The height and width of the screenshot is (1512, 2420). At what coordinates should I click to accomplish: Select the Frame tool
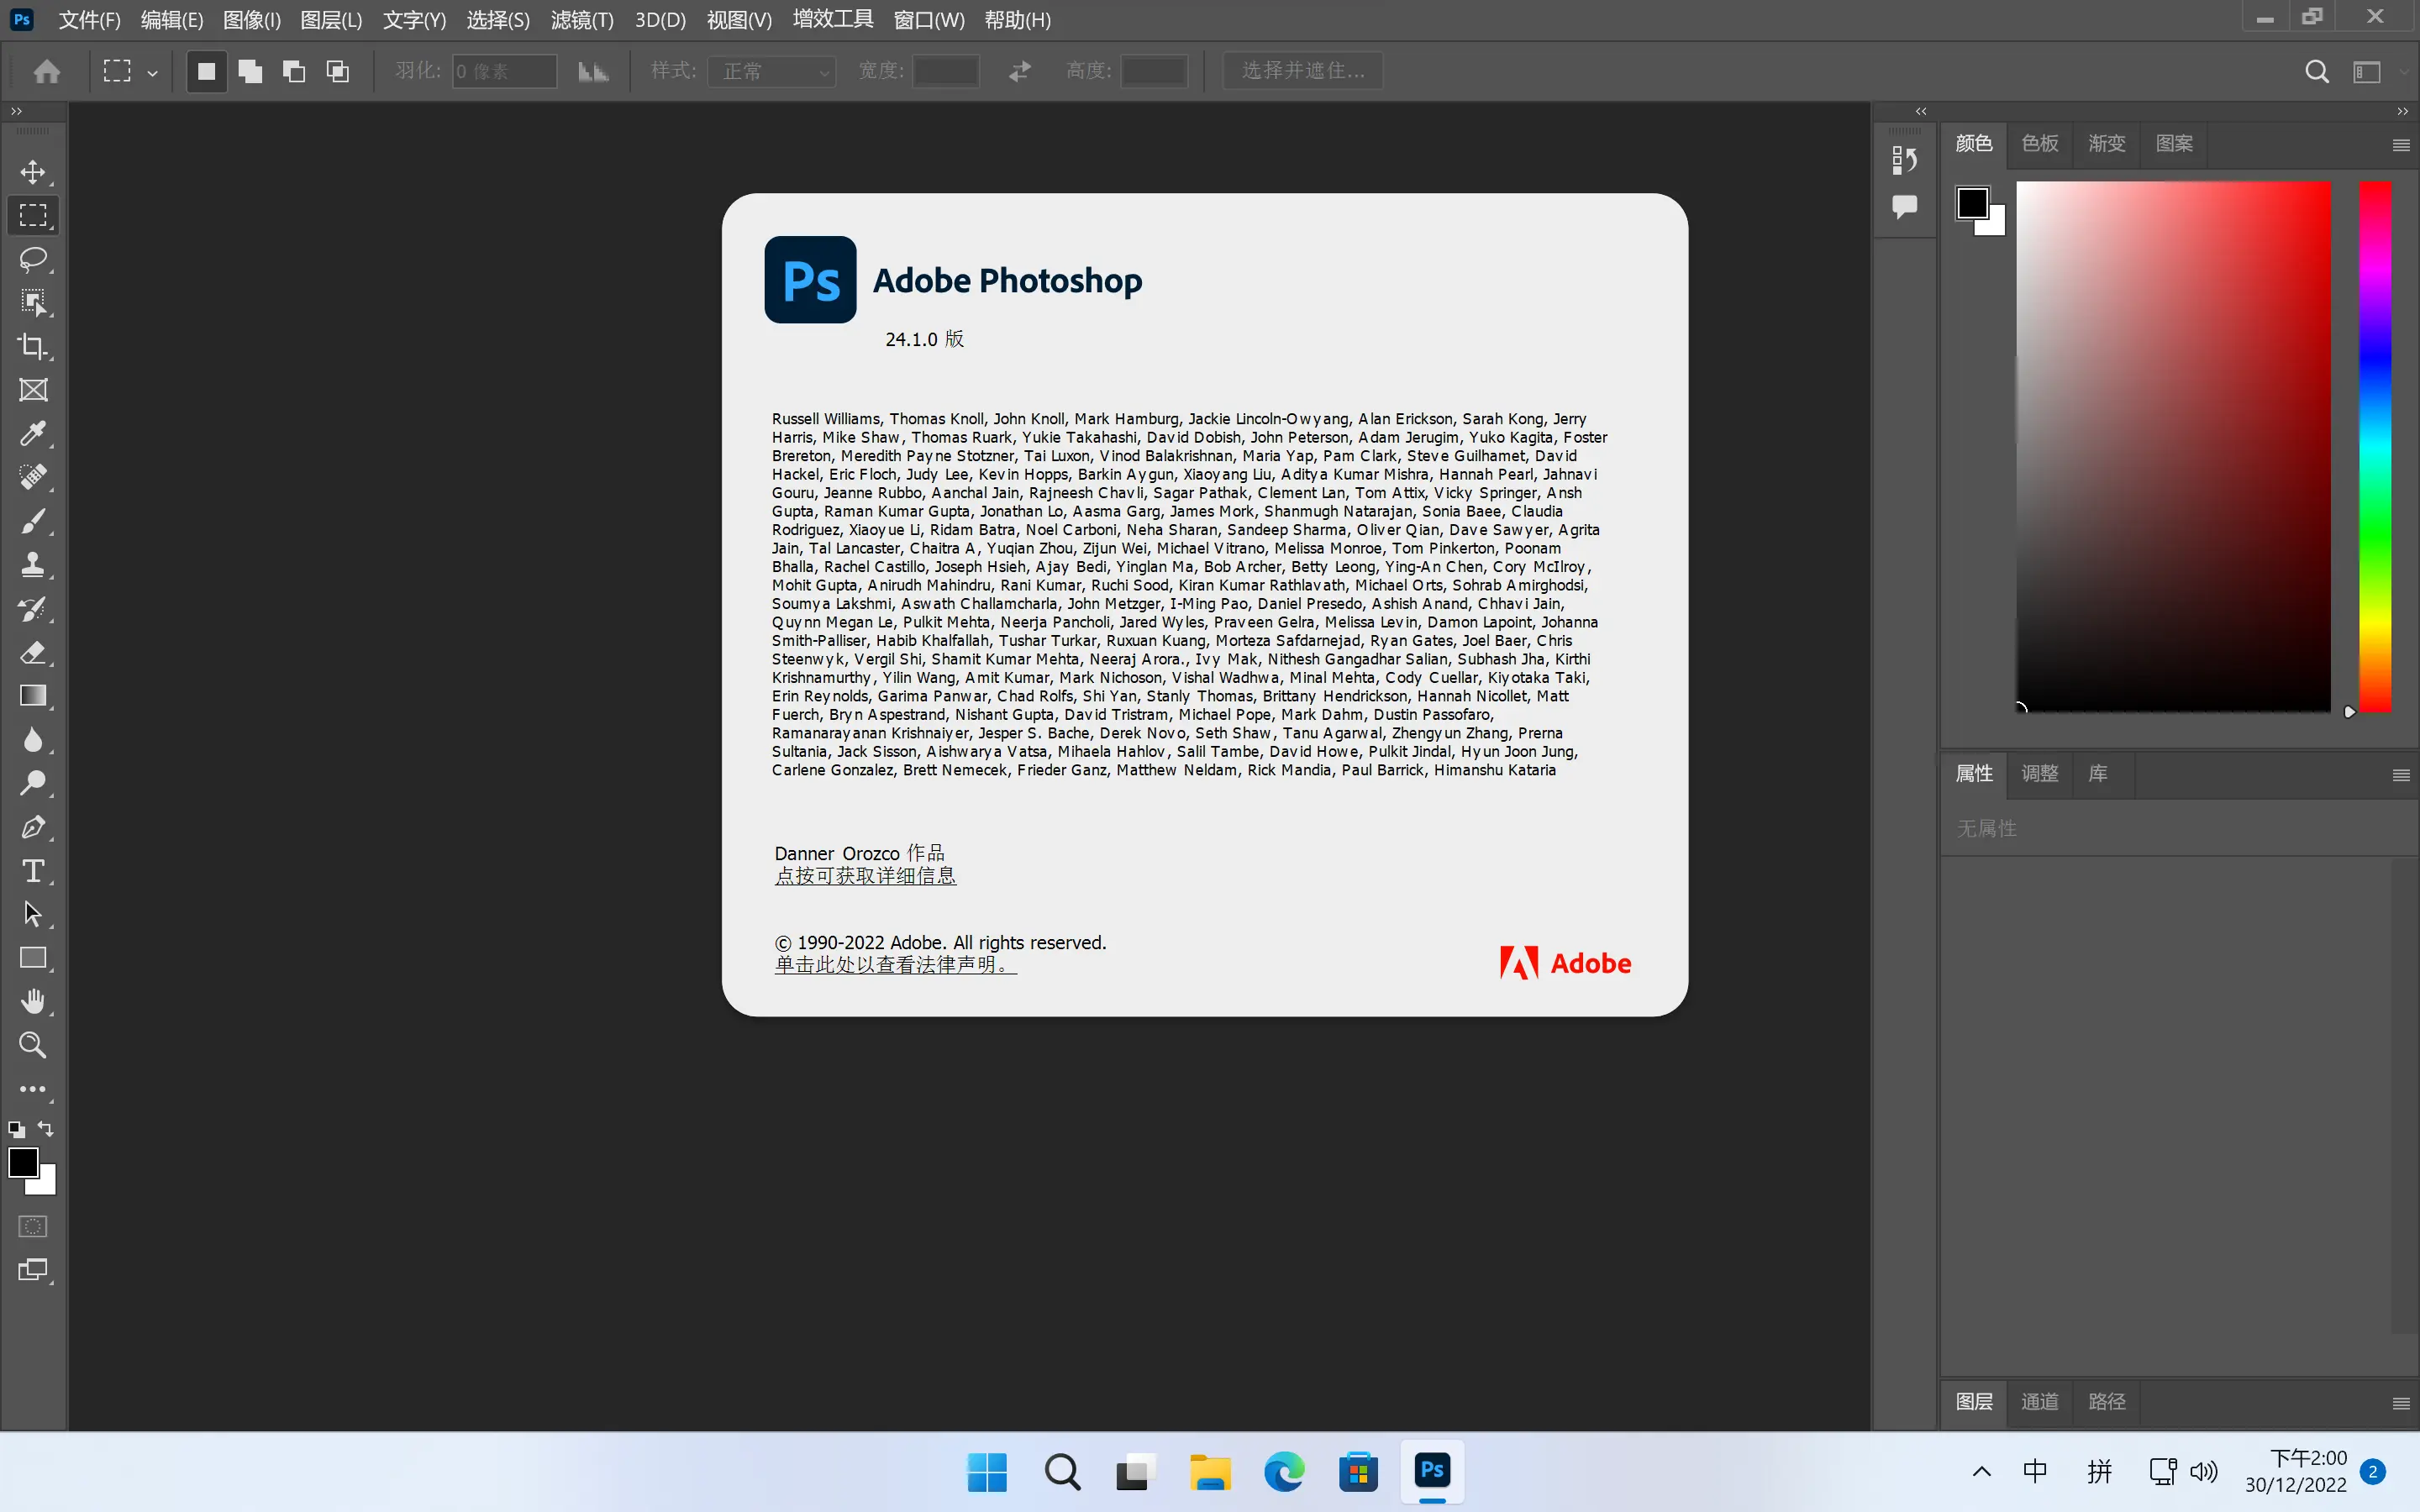tap(33, 390)
